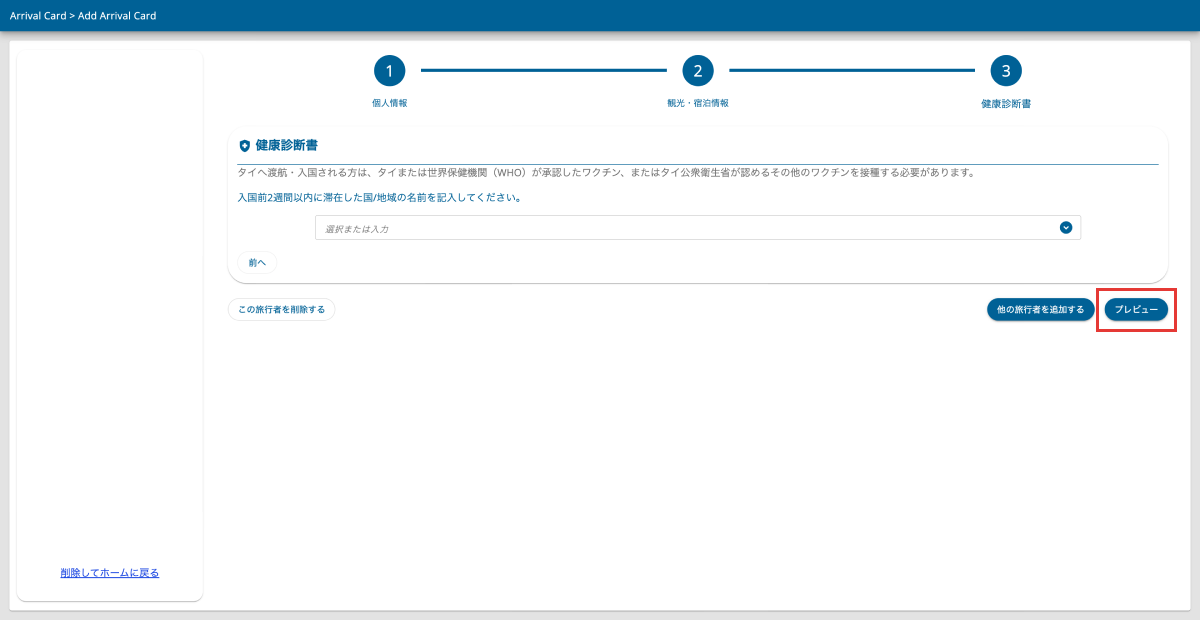The width and height of the screenshot is (1200, 620).
Task: Click step circle 3 in the progress stepper
Action: [x=1006, y=70]
